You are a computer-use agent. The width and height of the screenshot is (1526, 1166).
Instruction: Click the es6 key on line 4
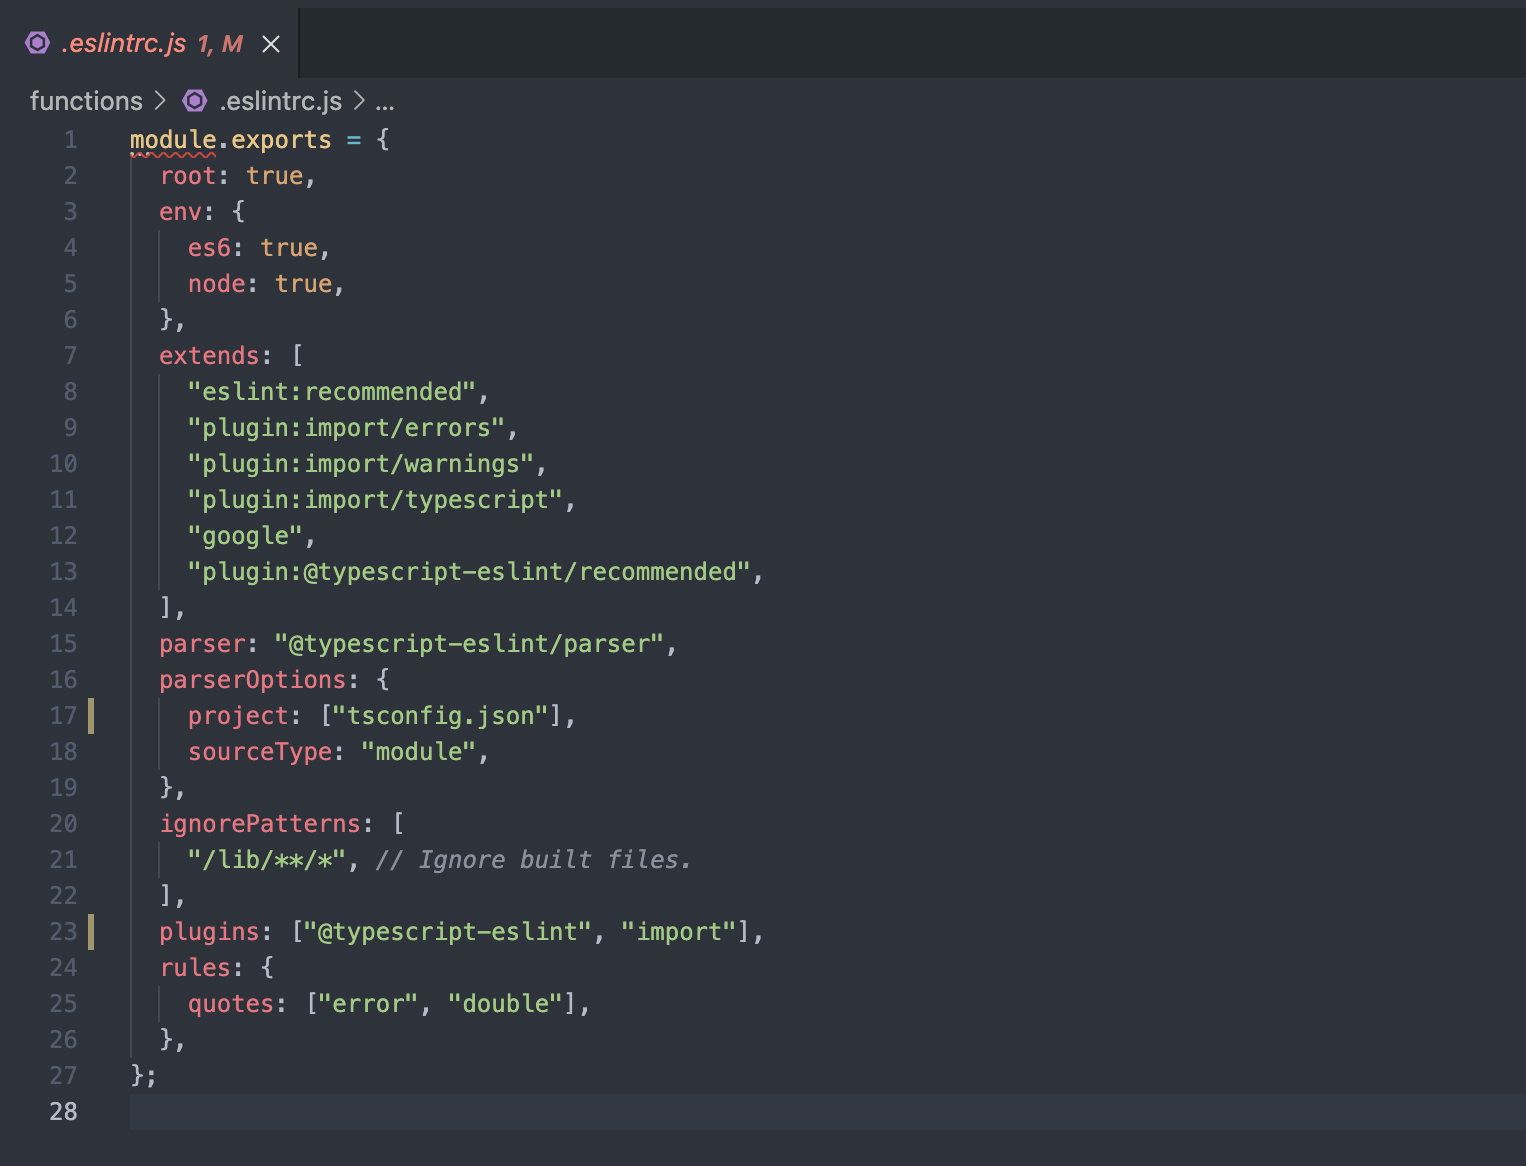coord(209,248)
